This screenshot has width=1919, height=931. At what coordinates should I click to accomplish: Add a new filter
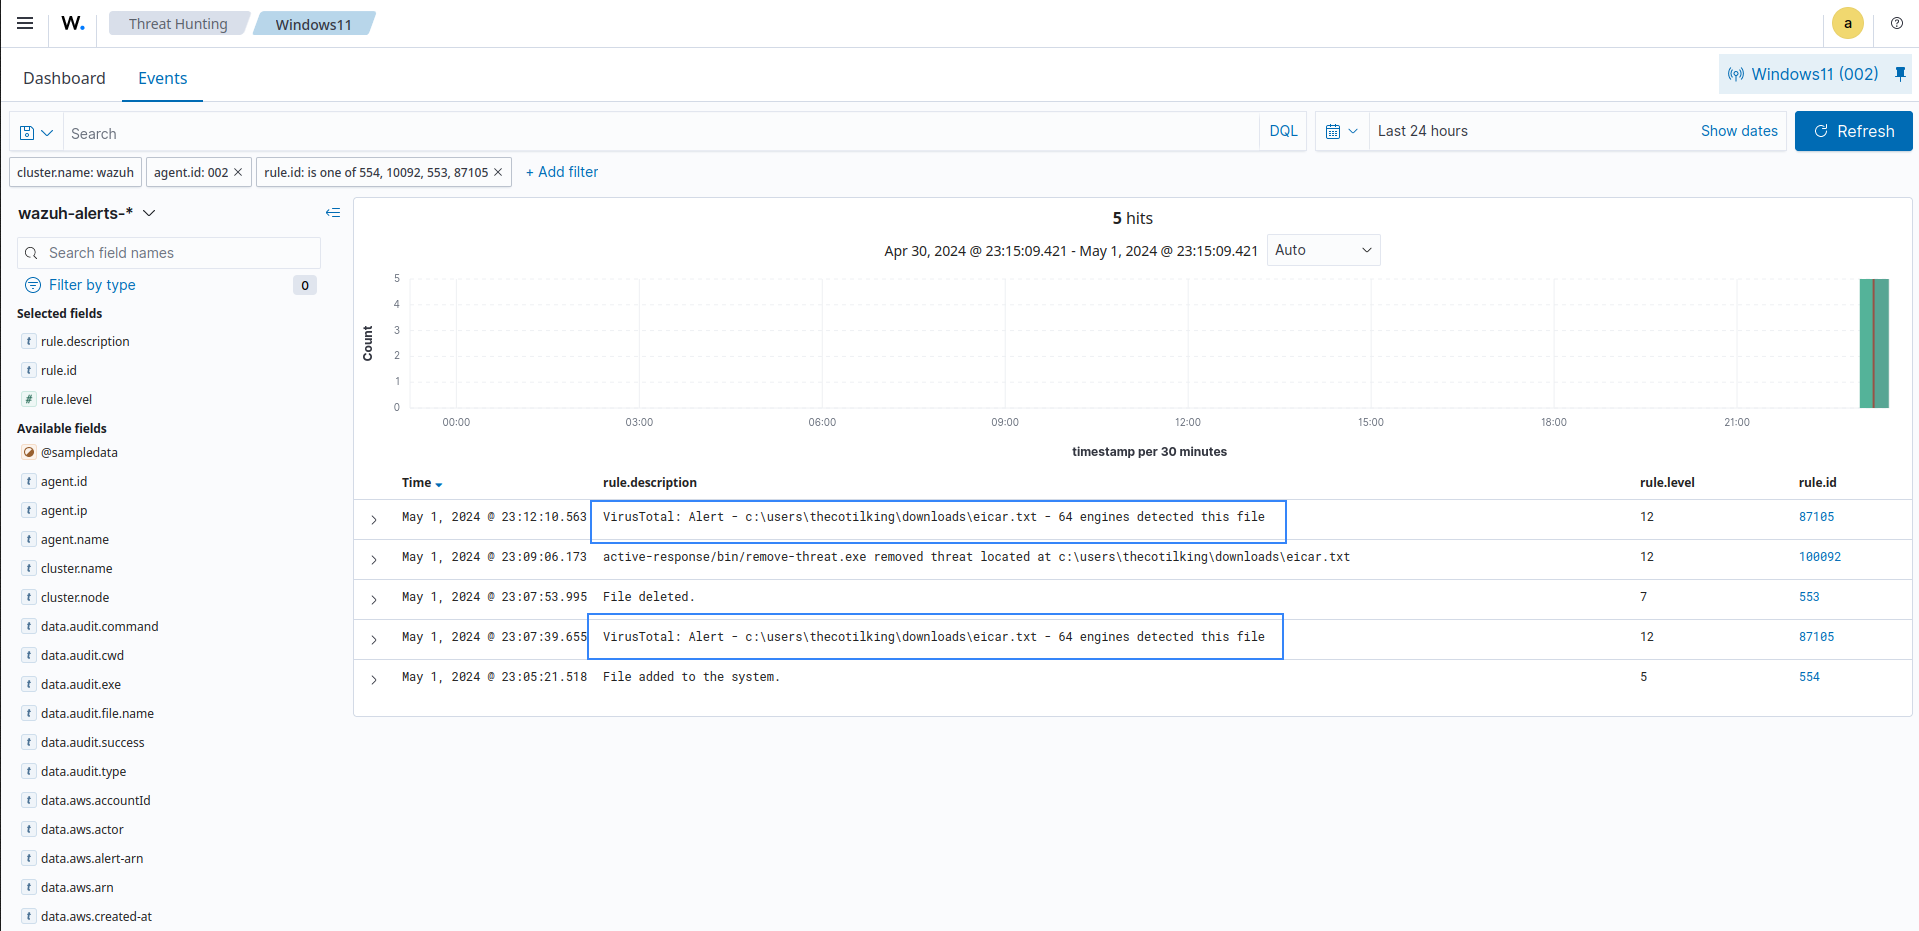[562, 172]
